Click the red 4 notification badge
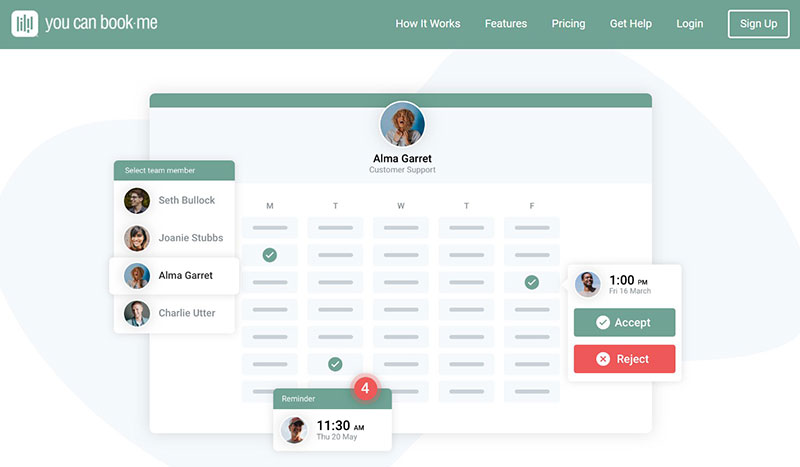The image size is (800, 467). pos(365,388)
